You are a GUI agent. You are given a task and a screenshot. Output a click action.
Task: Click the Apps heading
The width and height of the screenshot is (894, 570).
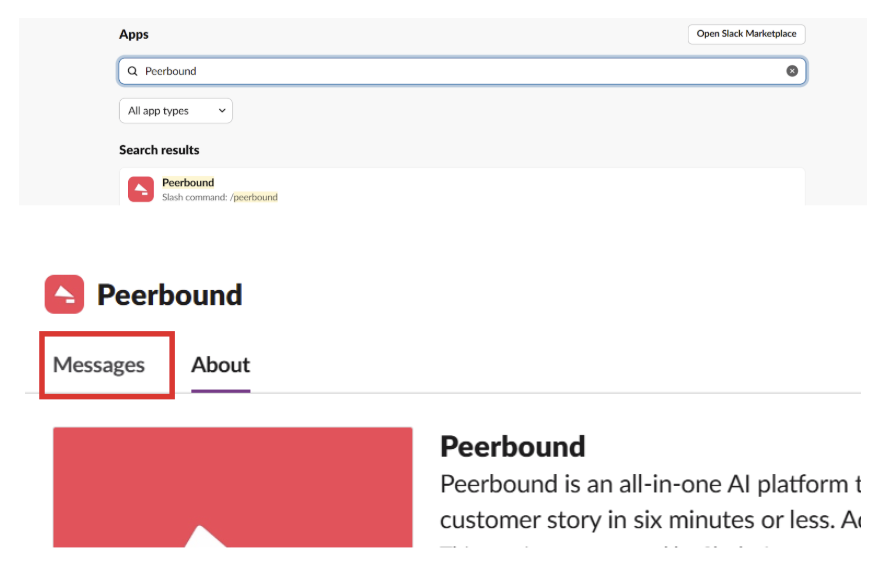pyautogui.click(x=134, y=34)
